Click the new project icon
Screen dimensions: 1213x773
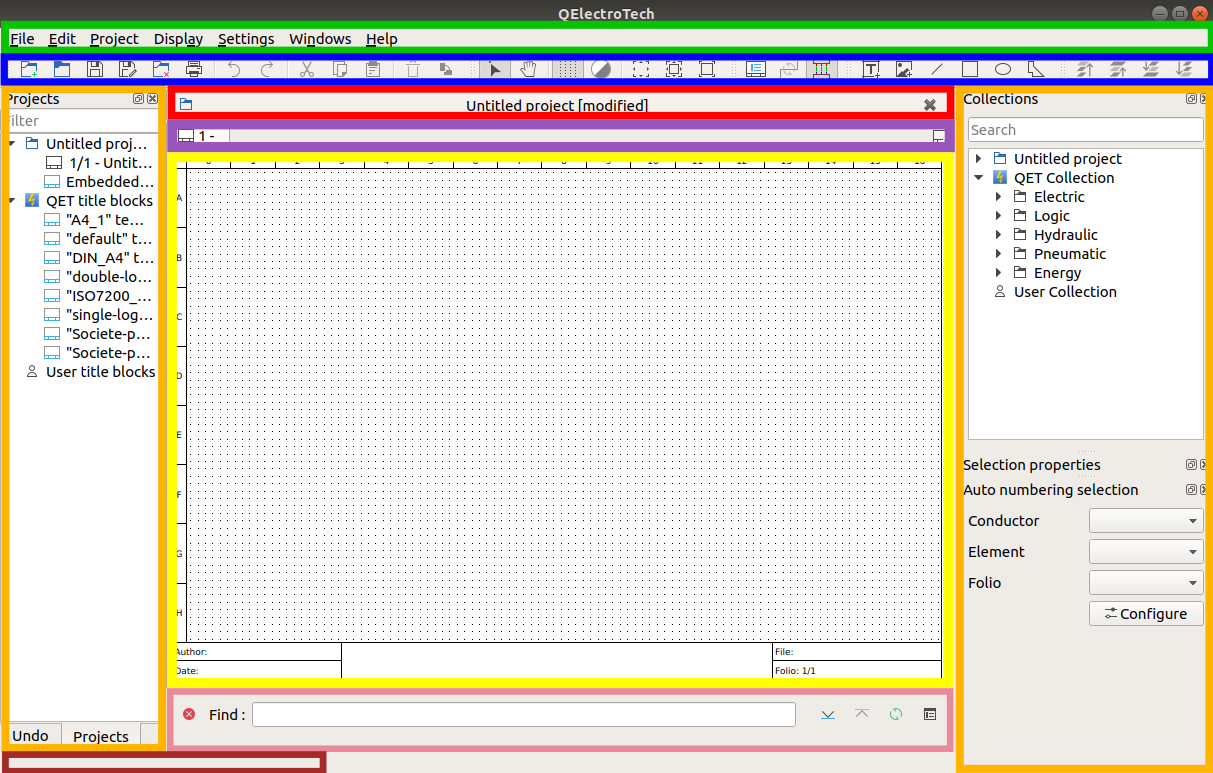pyautogui.click(x=29, y=69)
